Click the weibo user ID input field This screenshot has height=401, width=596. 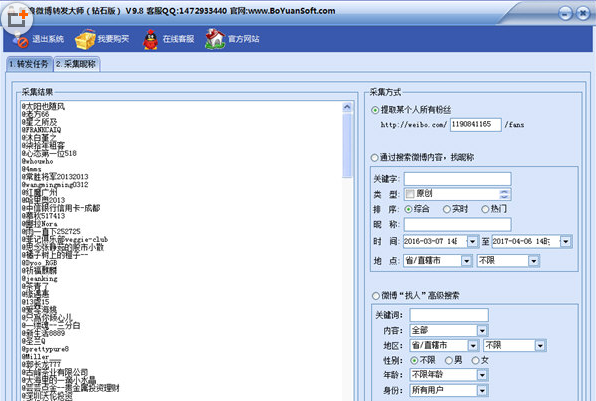click(x=476, y=125)
